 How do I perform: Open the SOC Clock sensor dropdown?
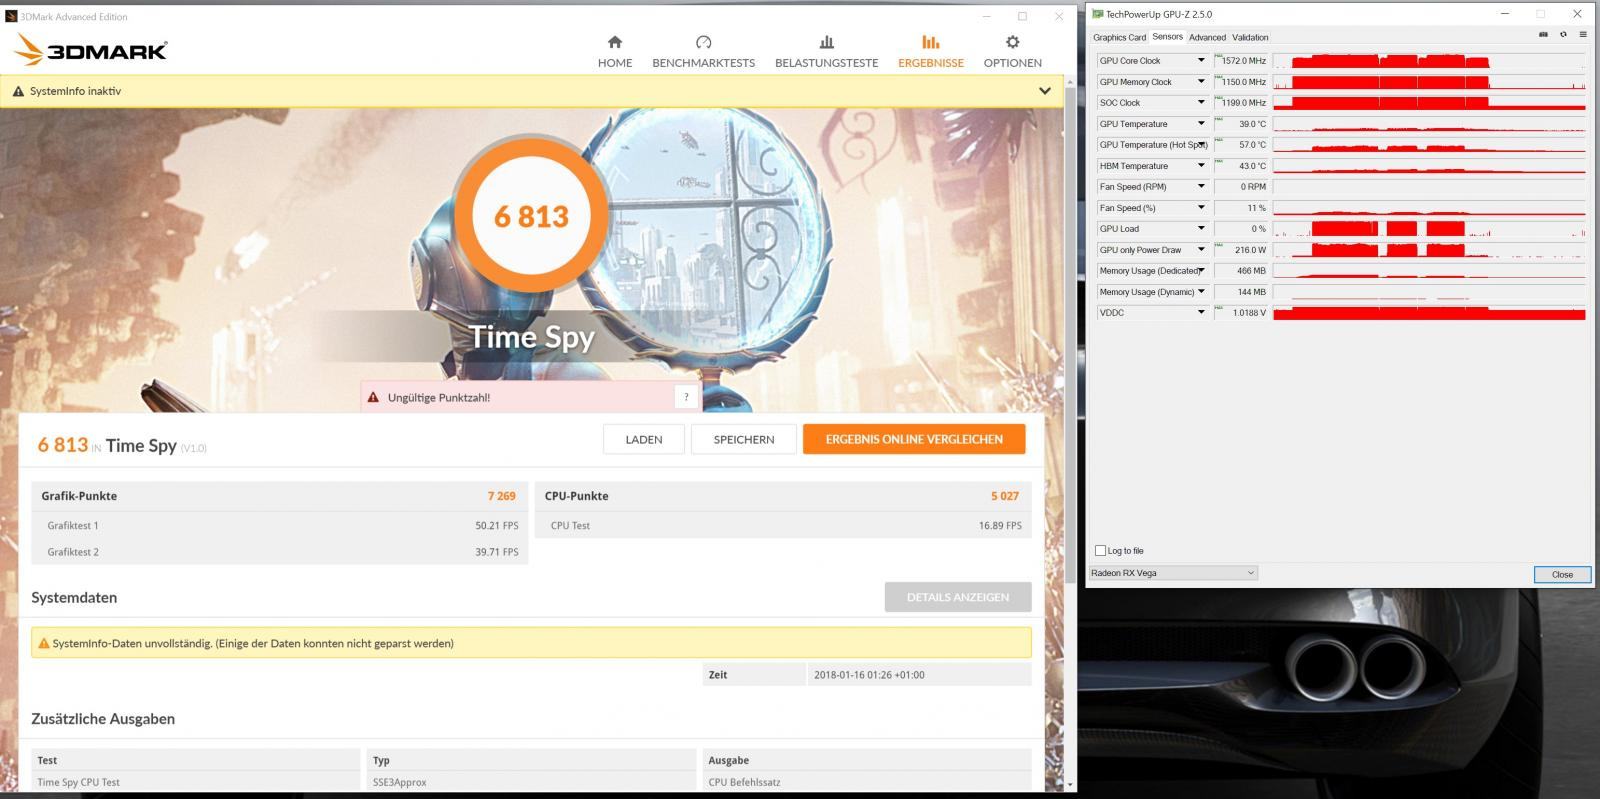tap(1201, 103)
